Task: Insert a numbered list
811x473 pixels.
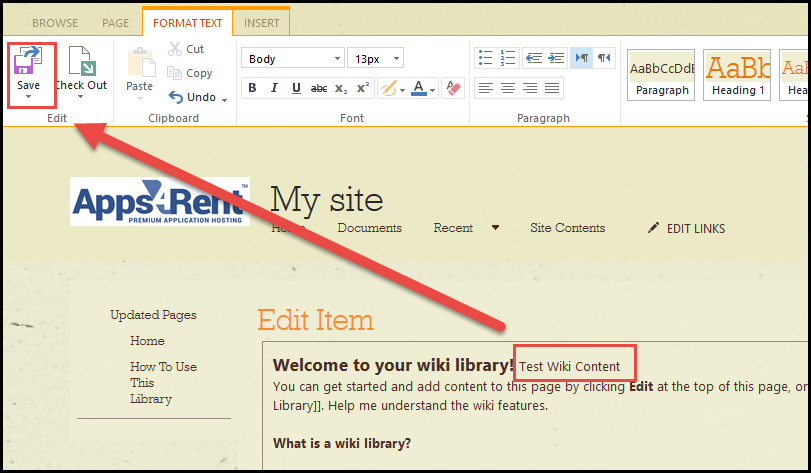Action: tap(508, 58)
